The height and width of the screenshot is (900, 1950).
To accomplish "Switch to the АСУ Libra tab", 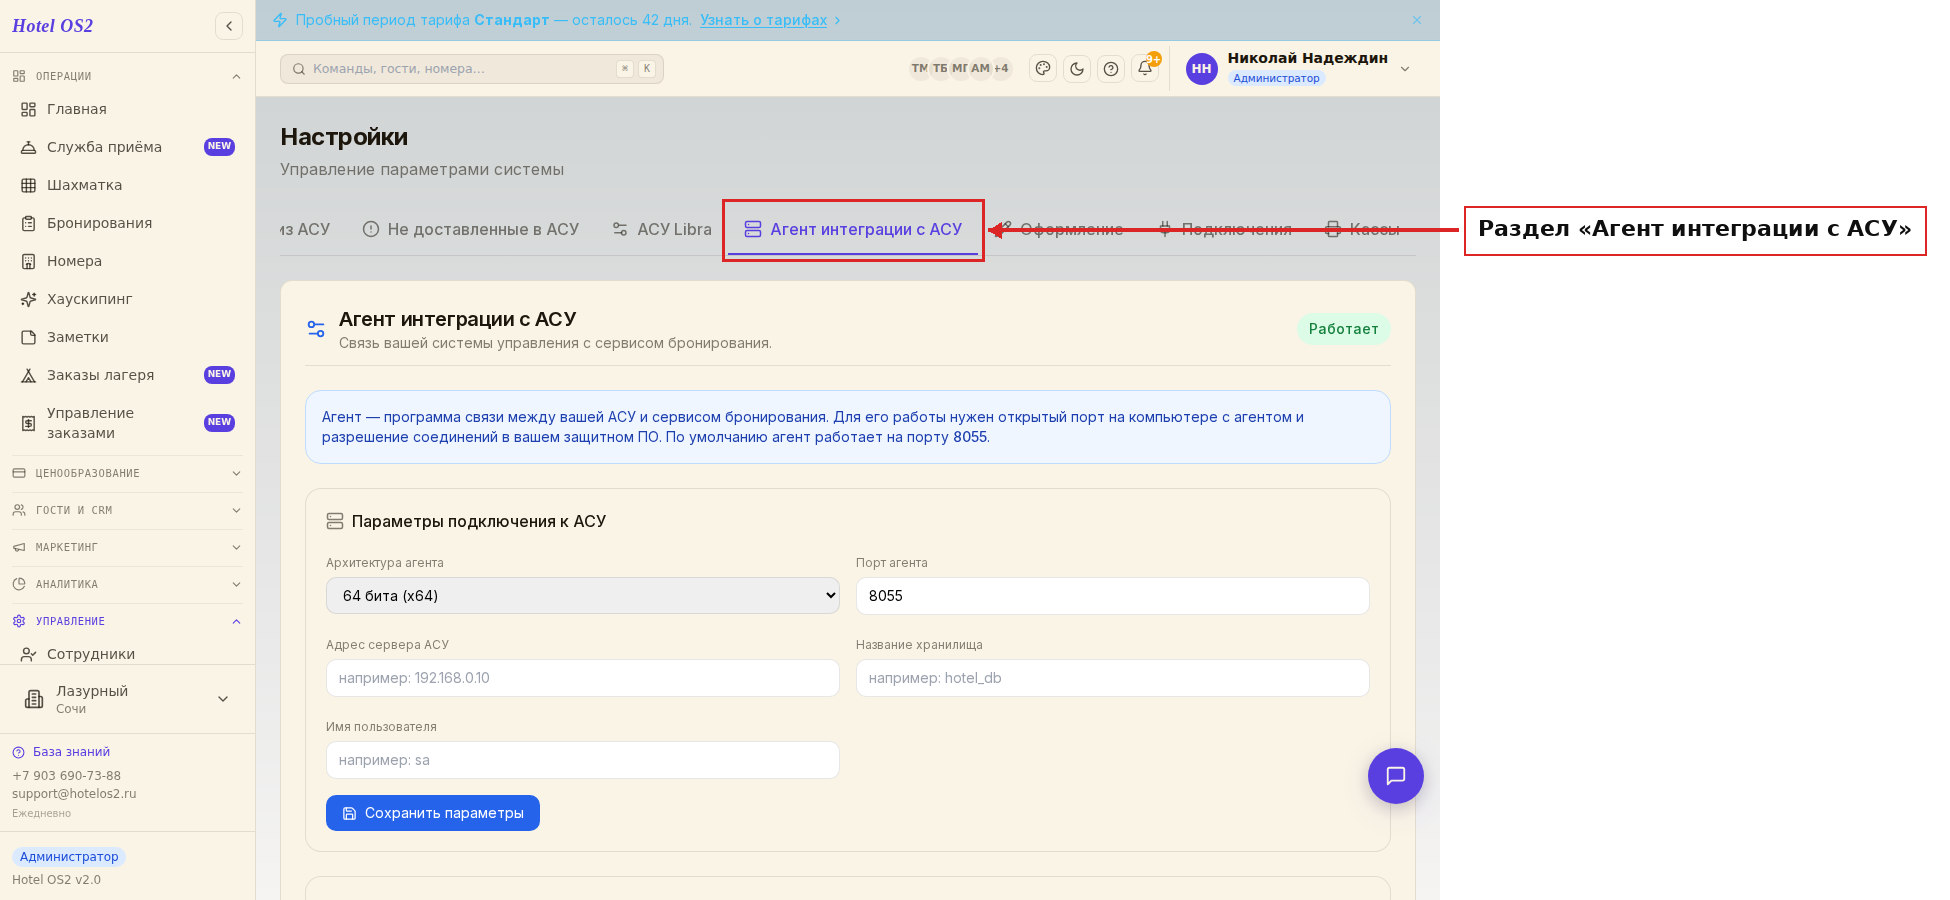I will click(662, 230).
